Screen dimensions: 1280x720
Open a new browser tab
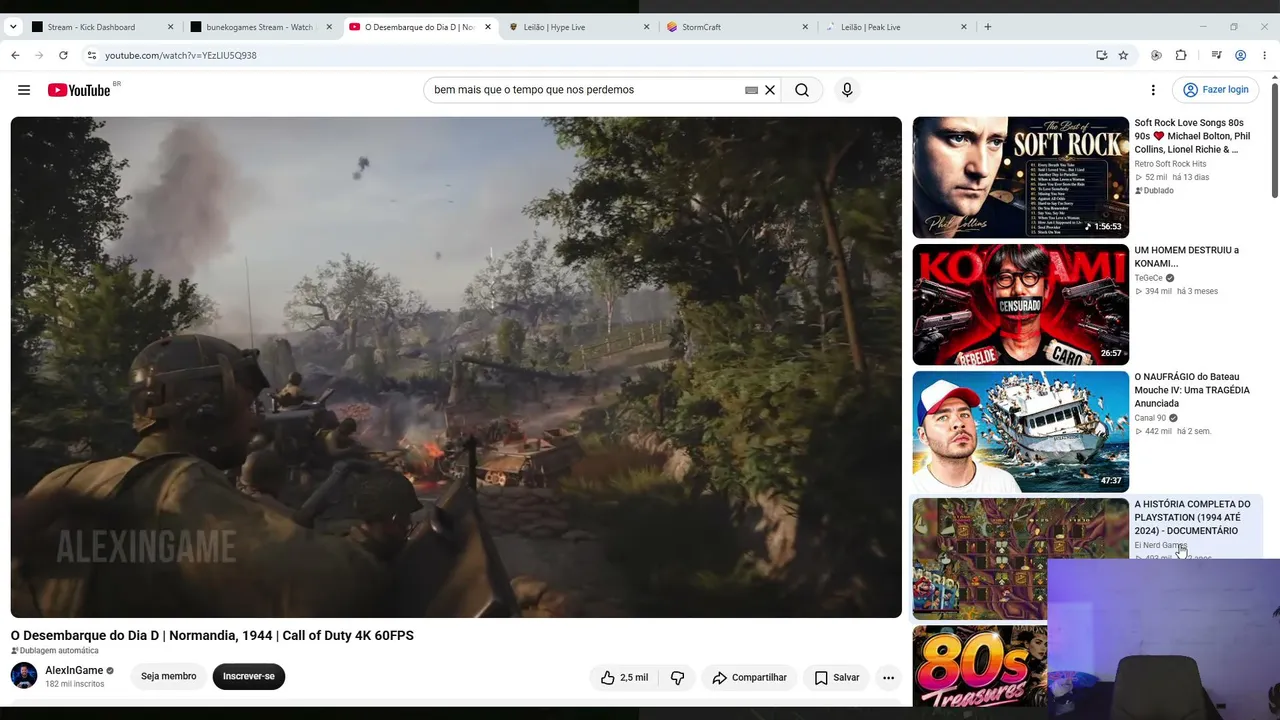click(x=988, y=27)
